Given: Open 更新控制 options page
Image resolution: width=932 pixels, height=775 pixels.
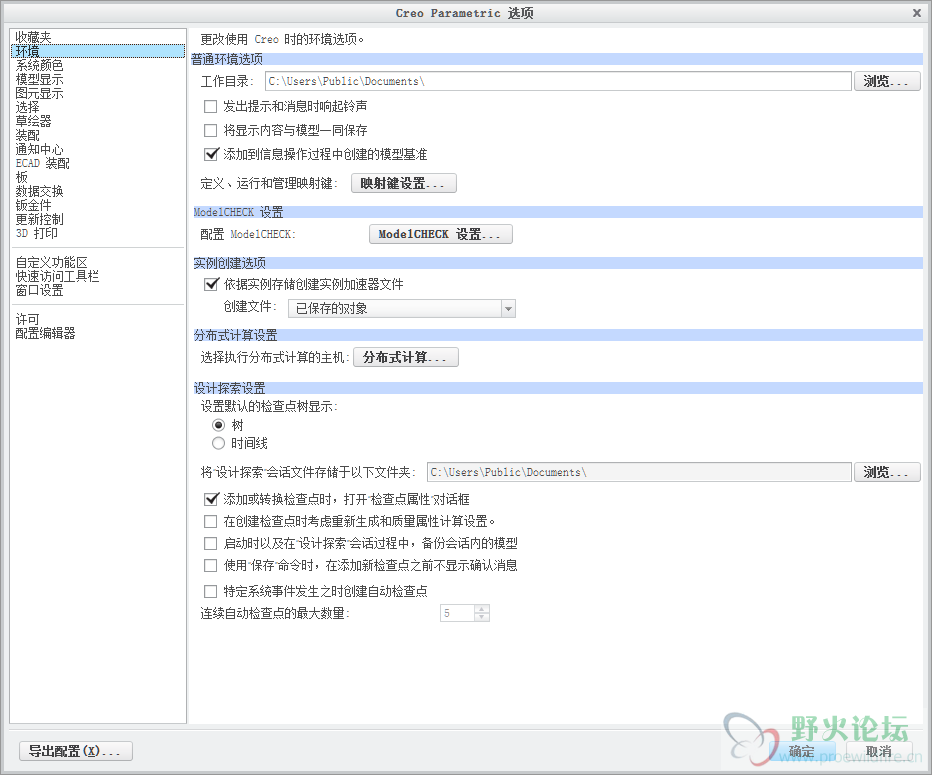Looking at the screenshot, I should [x=39, y=219].
